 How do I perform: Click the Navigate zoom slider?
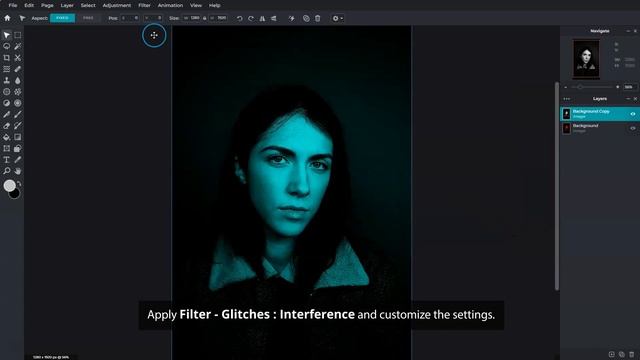[x=592, y=87]
